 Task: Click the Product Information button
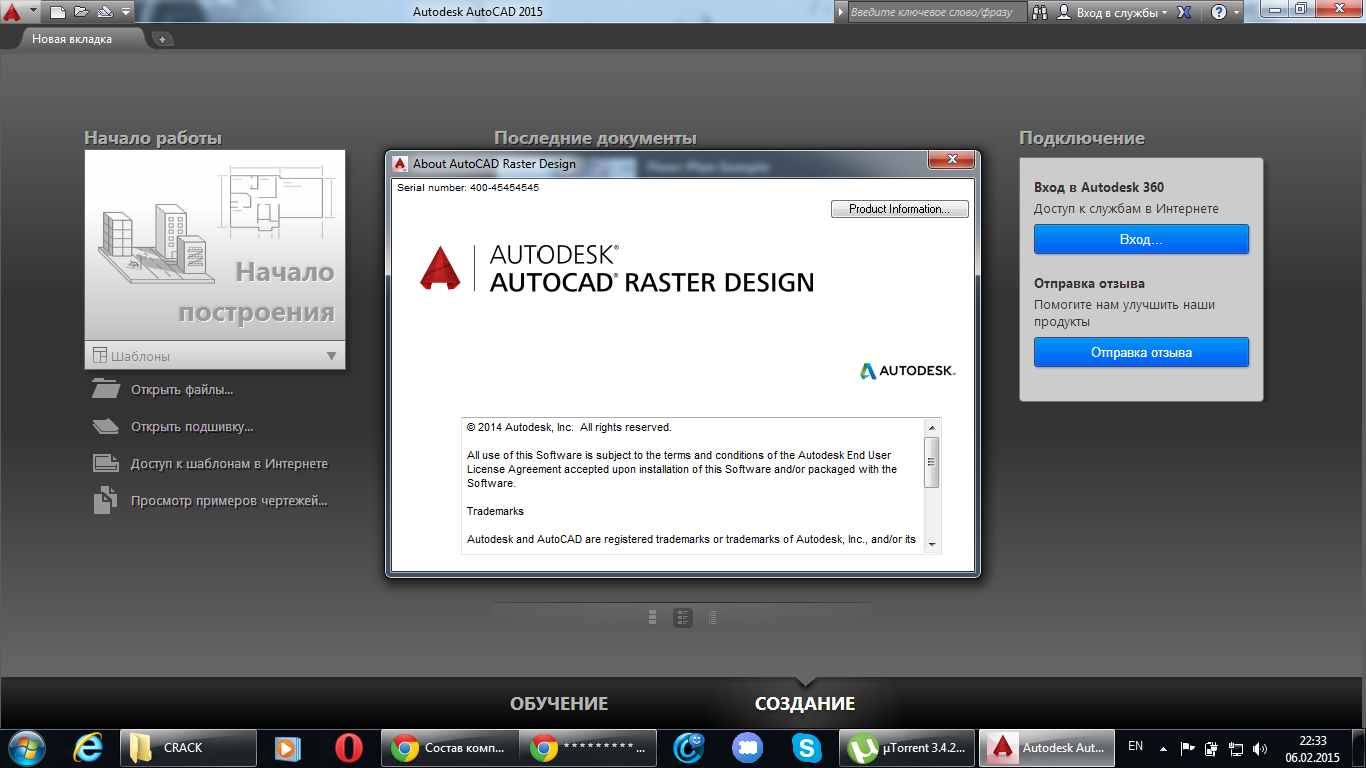(899, 209)
